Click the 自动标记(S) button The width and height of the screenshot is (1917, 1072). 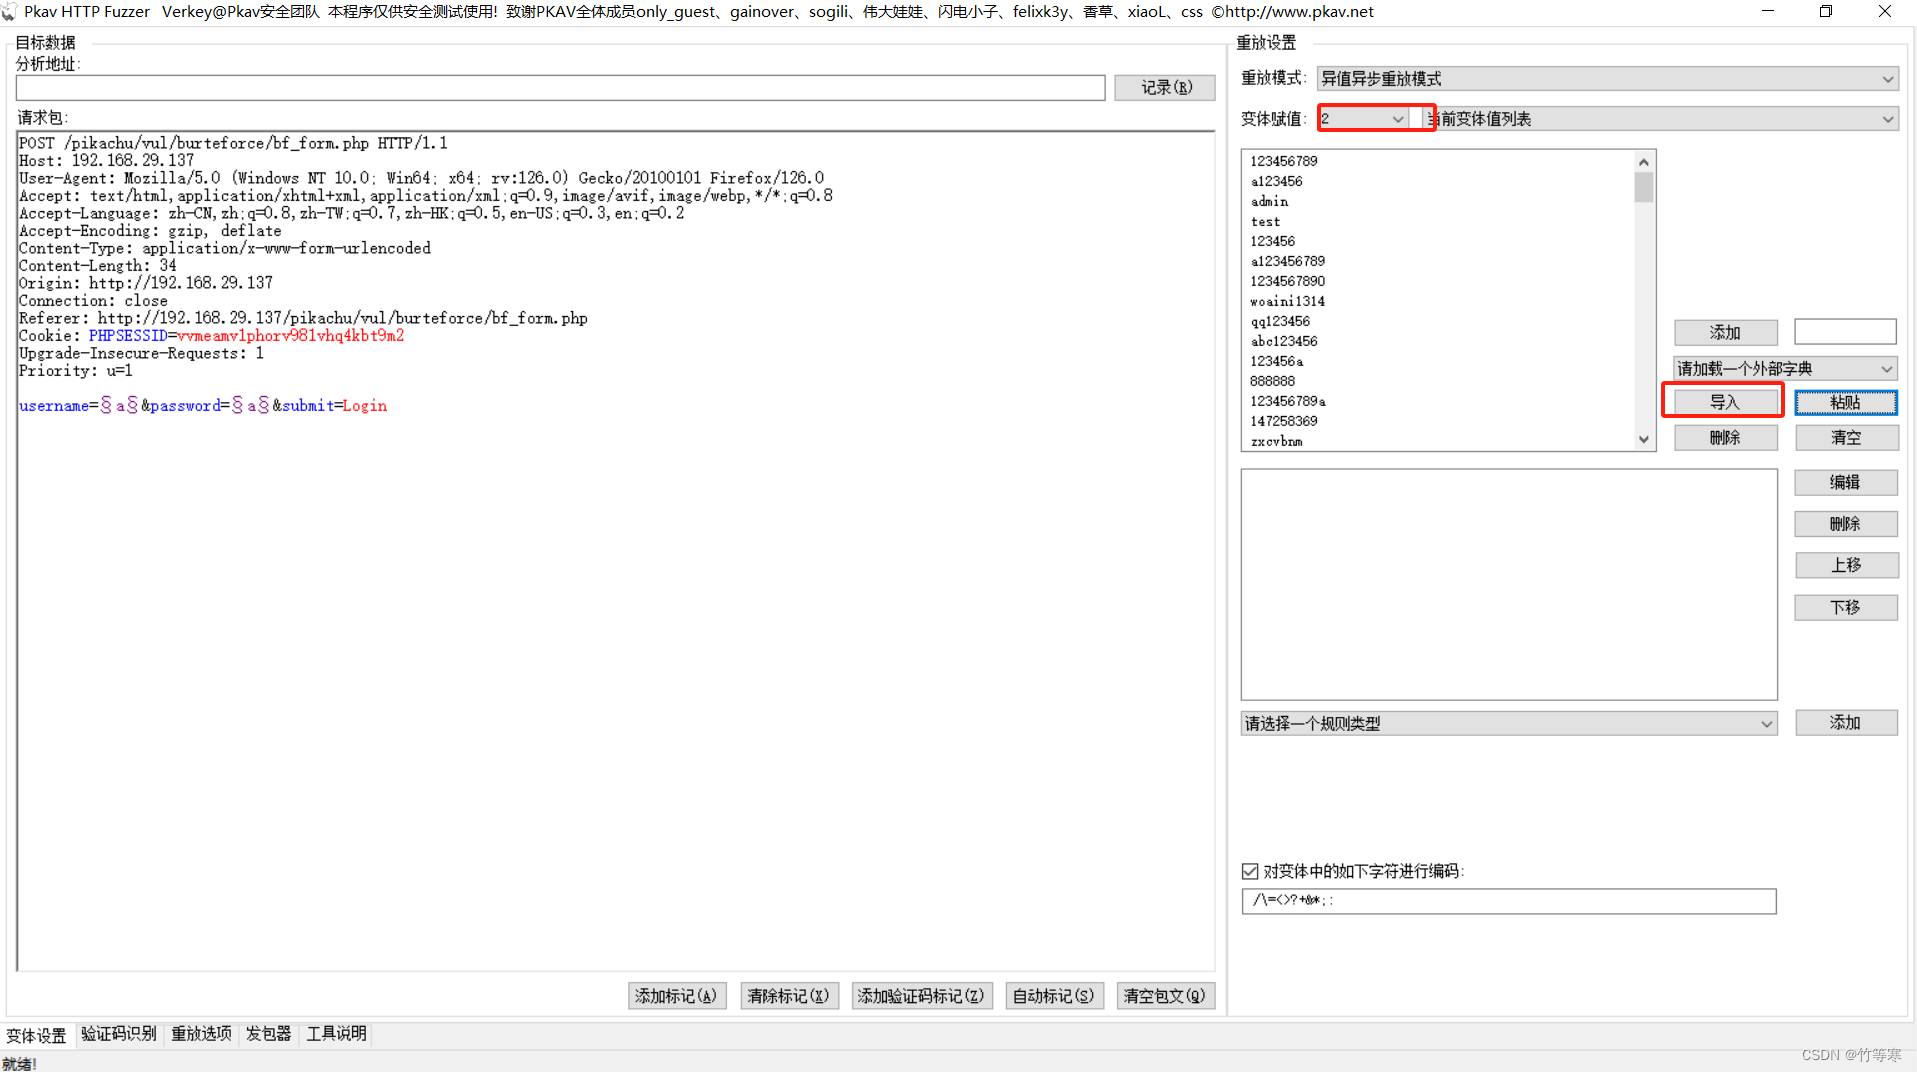coord(1054,996)
